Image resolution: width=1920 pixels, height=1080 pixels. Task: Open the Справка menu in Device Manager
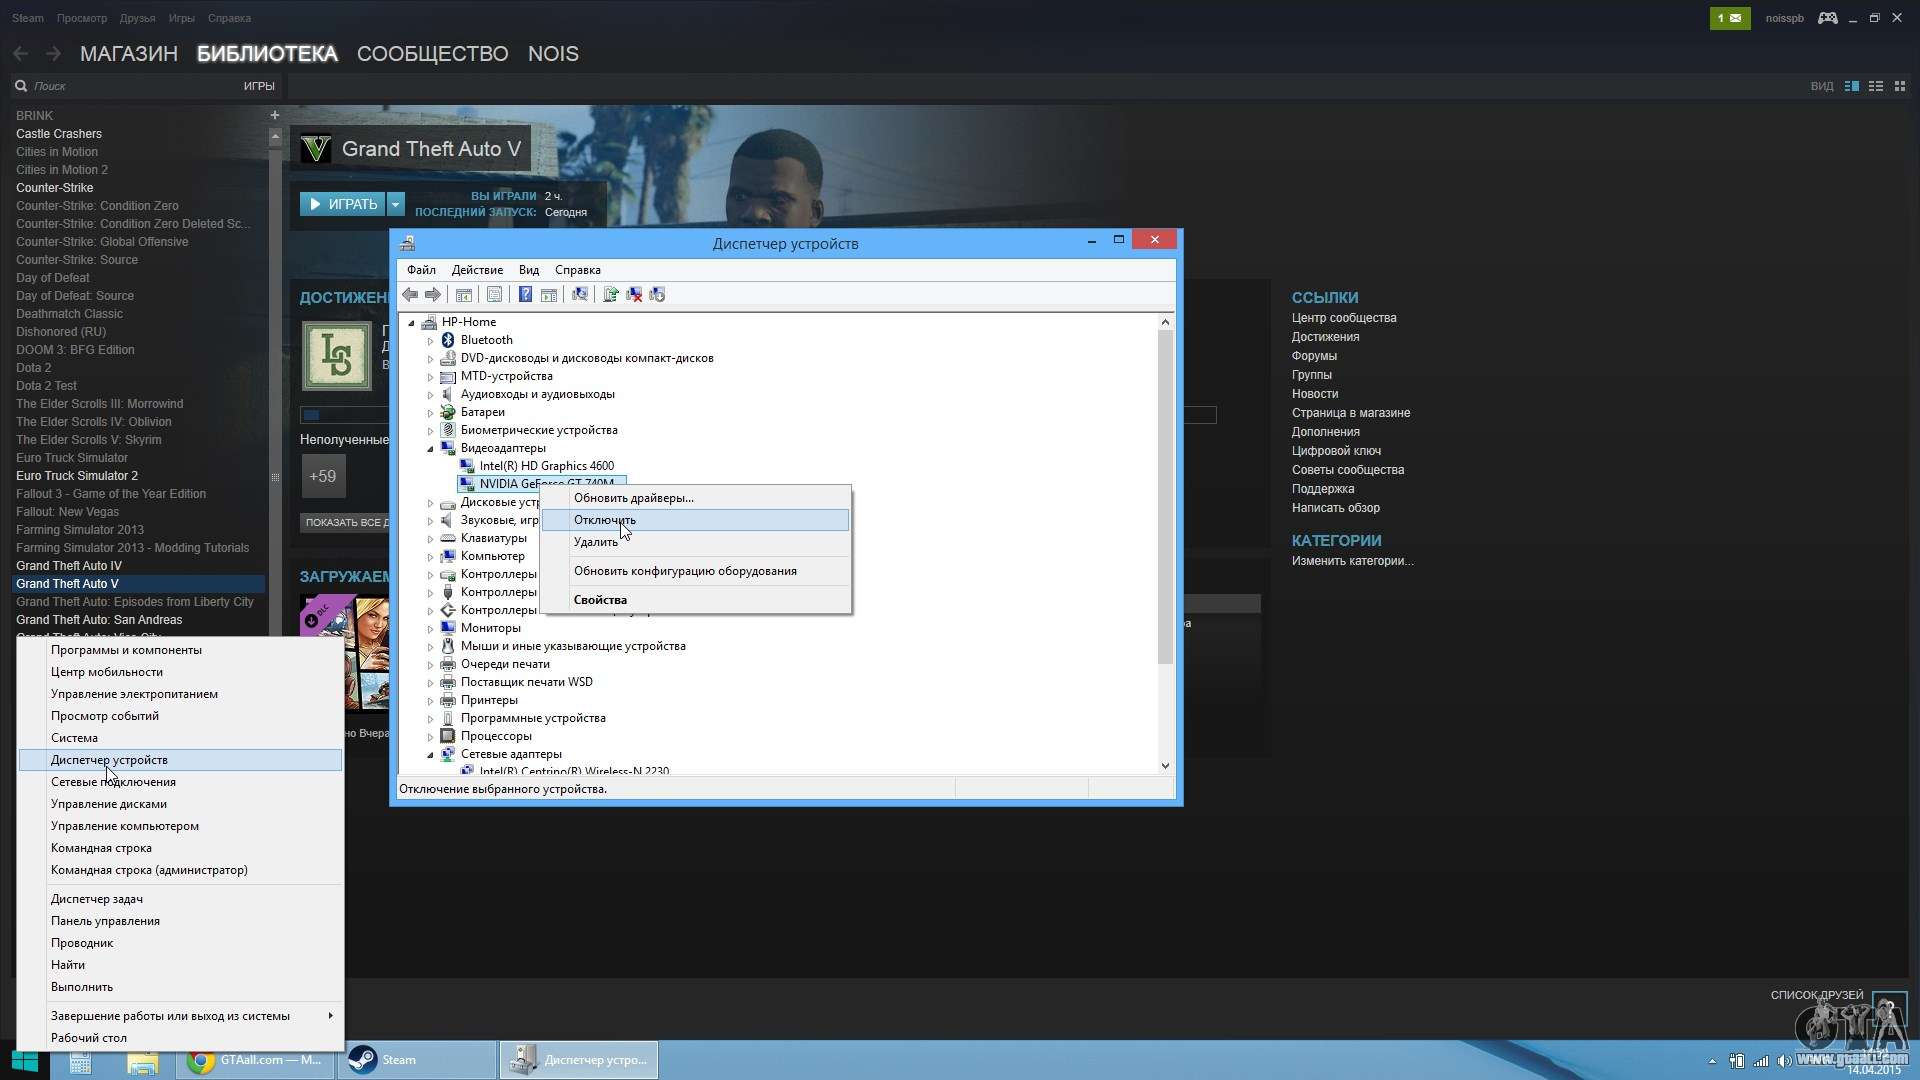[x=578, y=270]
